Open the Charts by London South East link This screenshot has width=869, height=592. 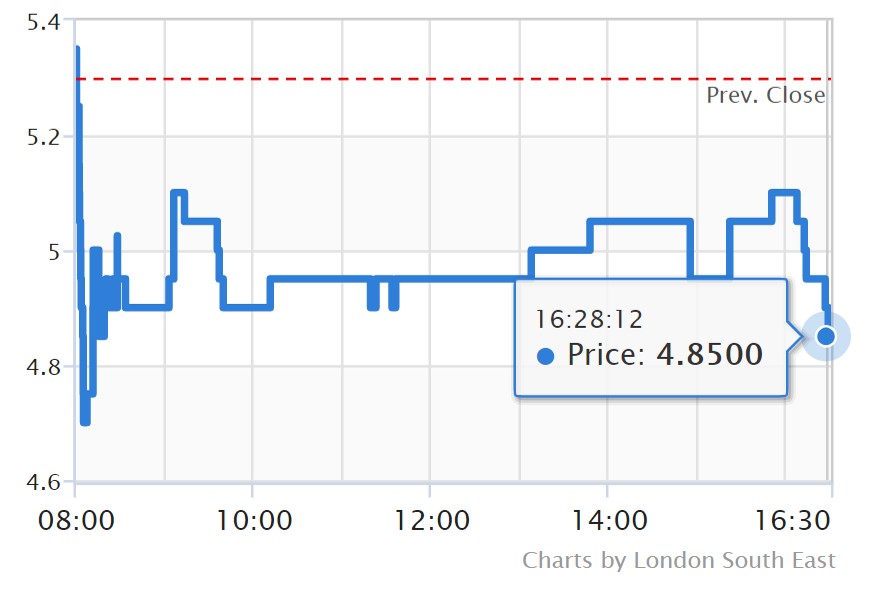point(679,560)
